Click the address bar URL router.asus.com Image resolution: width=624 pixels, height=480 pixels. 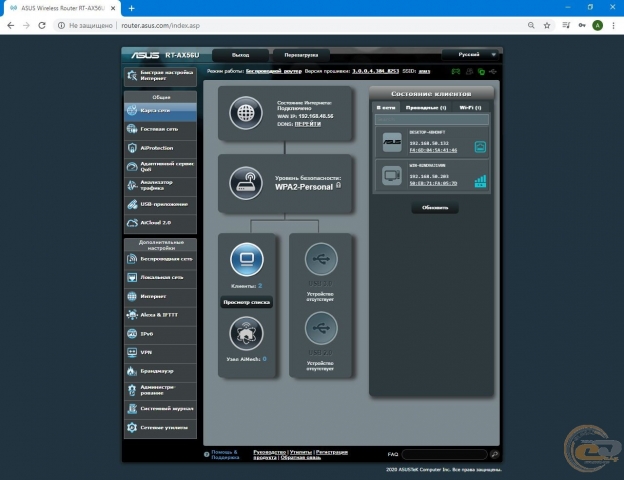(160, 25)
